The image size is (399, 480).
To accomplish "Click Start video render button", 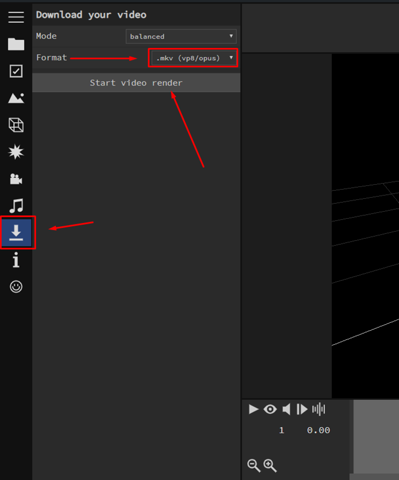I will coord(136,83).
